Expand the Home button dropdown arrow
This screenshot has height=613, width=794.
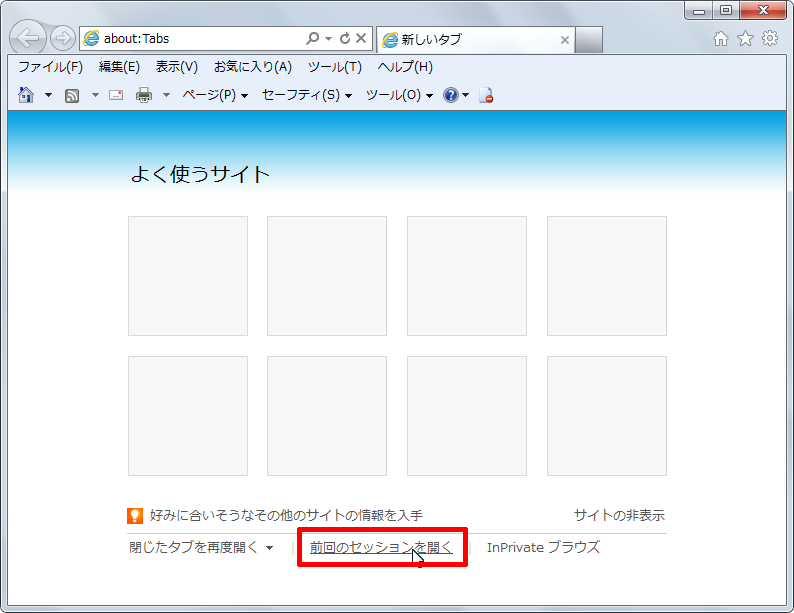48,95
